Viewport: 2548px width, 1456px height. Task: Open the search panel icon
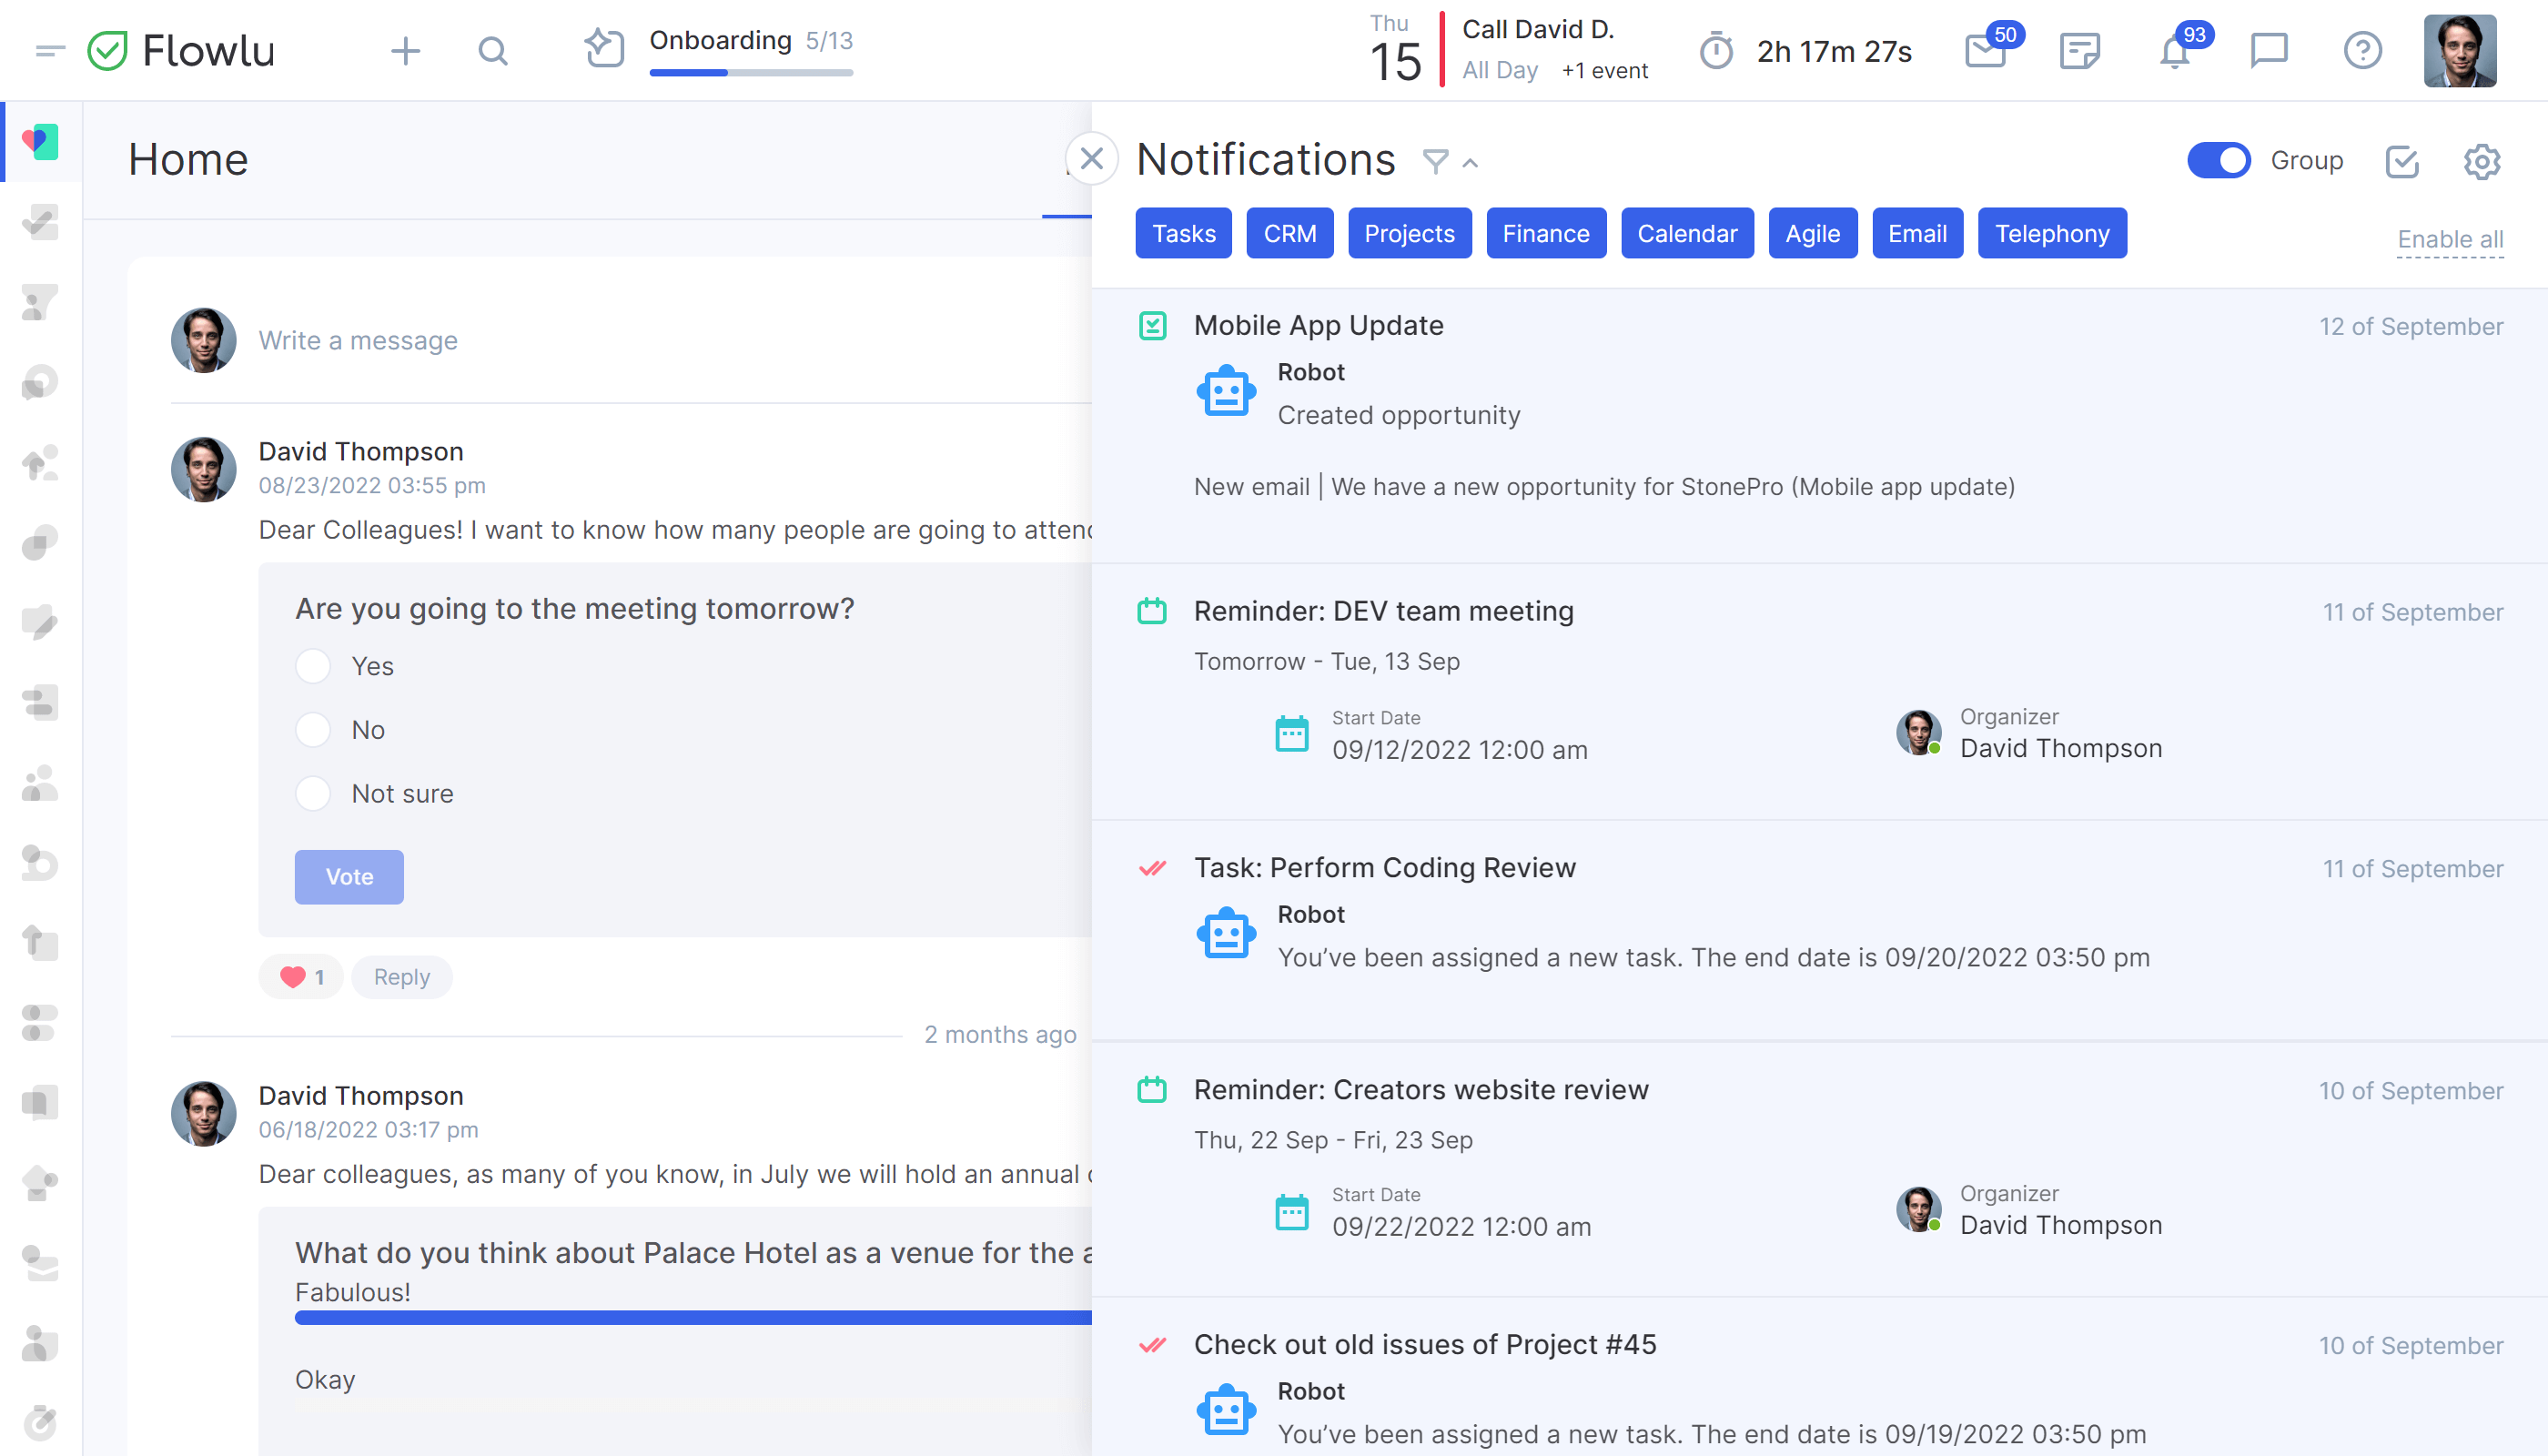pos(491,51)
